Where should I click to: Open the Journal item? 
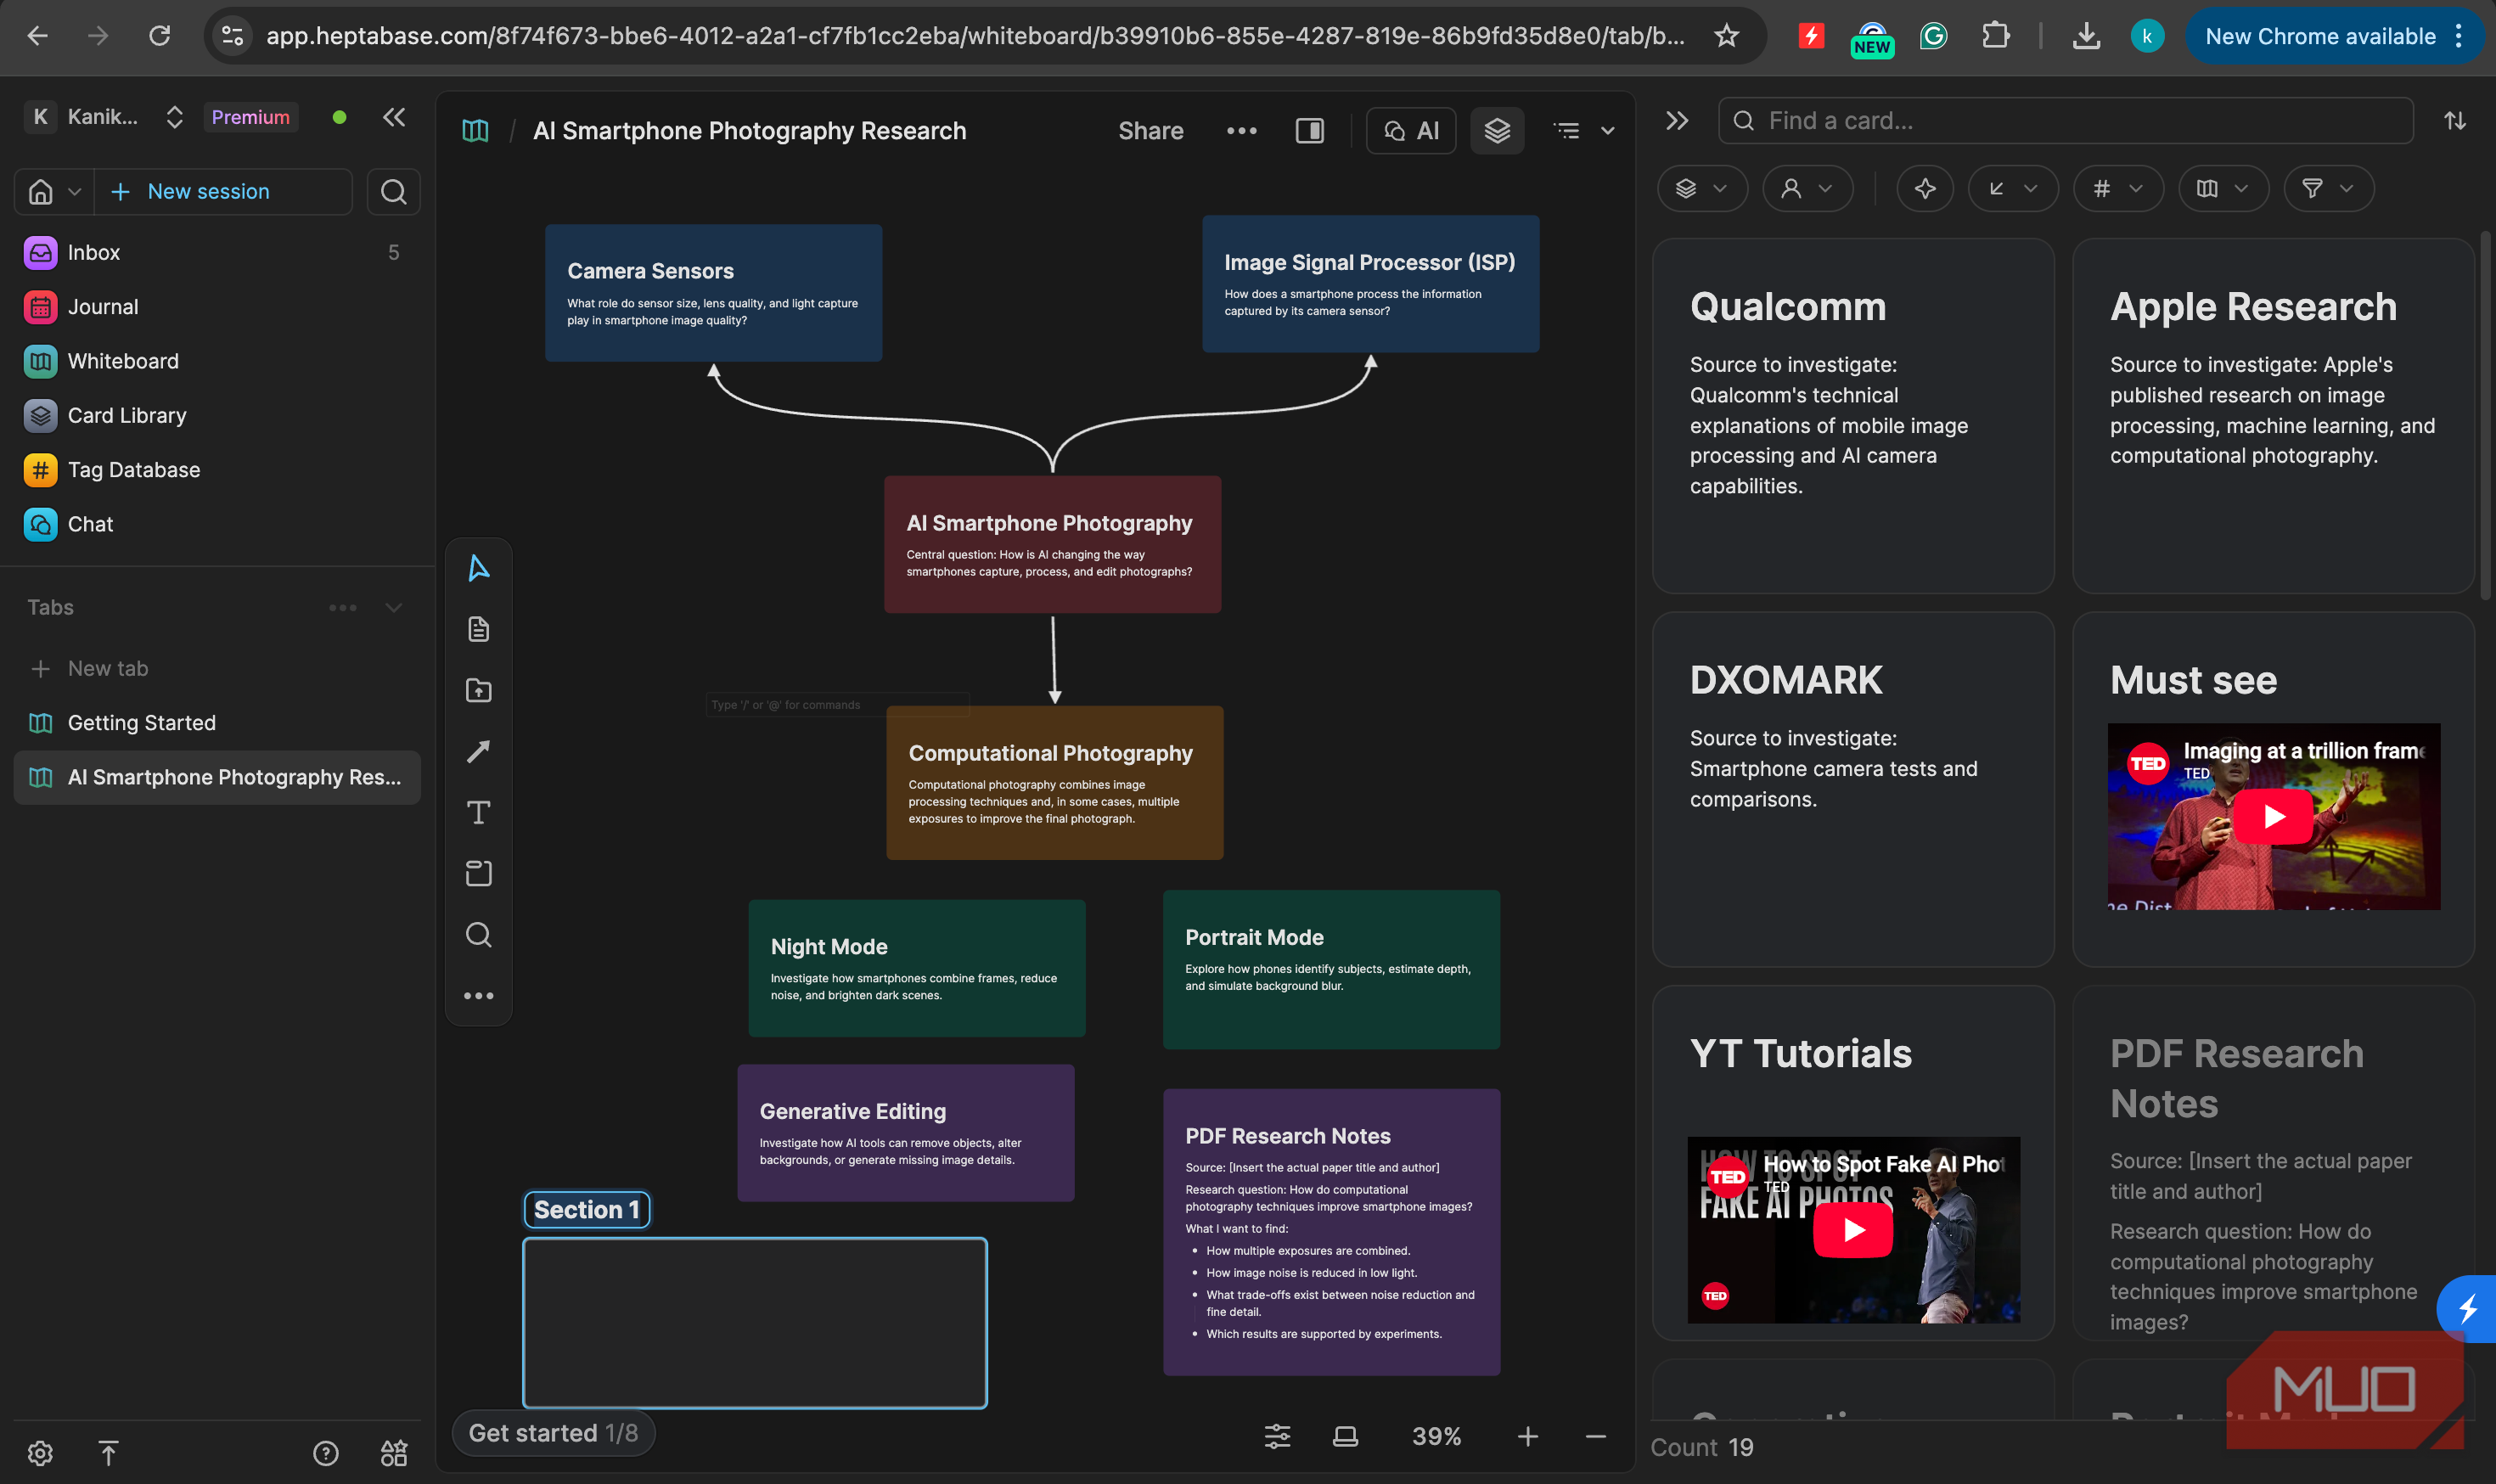pos(216,307)
